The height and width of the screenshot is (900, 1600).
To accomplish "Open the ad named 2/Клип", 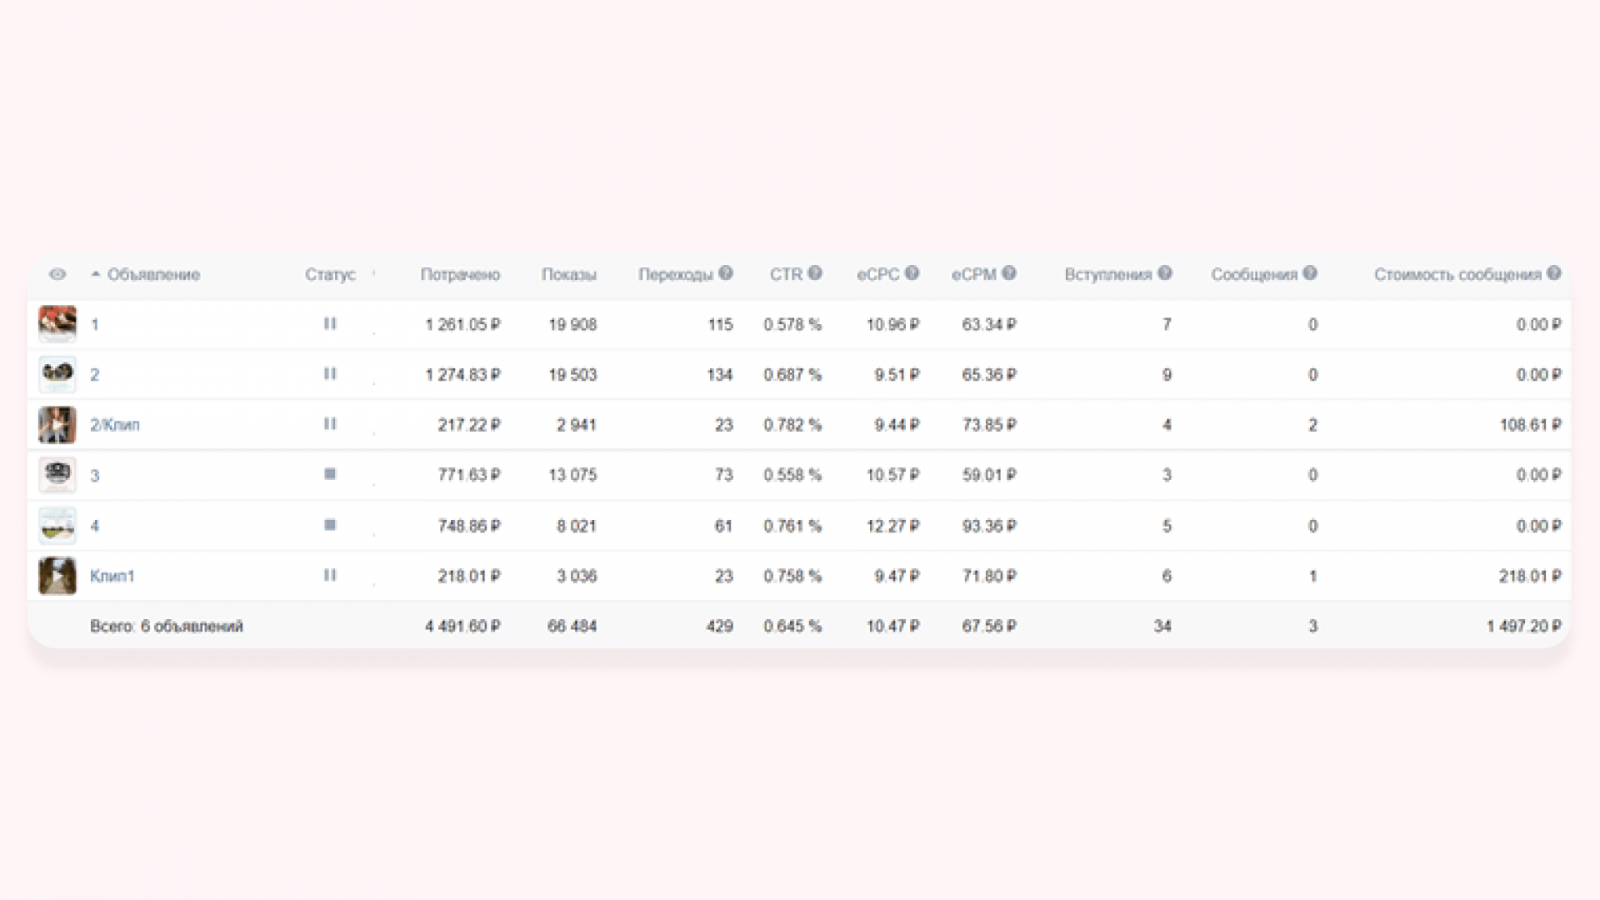I will point(115,425).
